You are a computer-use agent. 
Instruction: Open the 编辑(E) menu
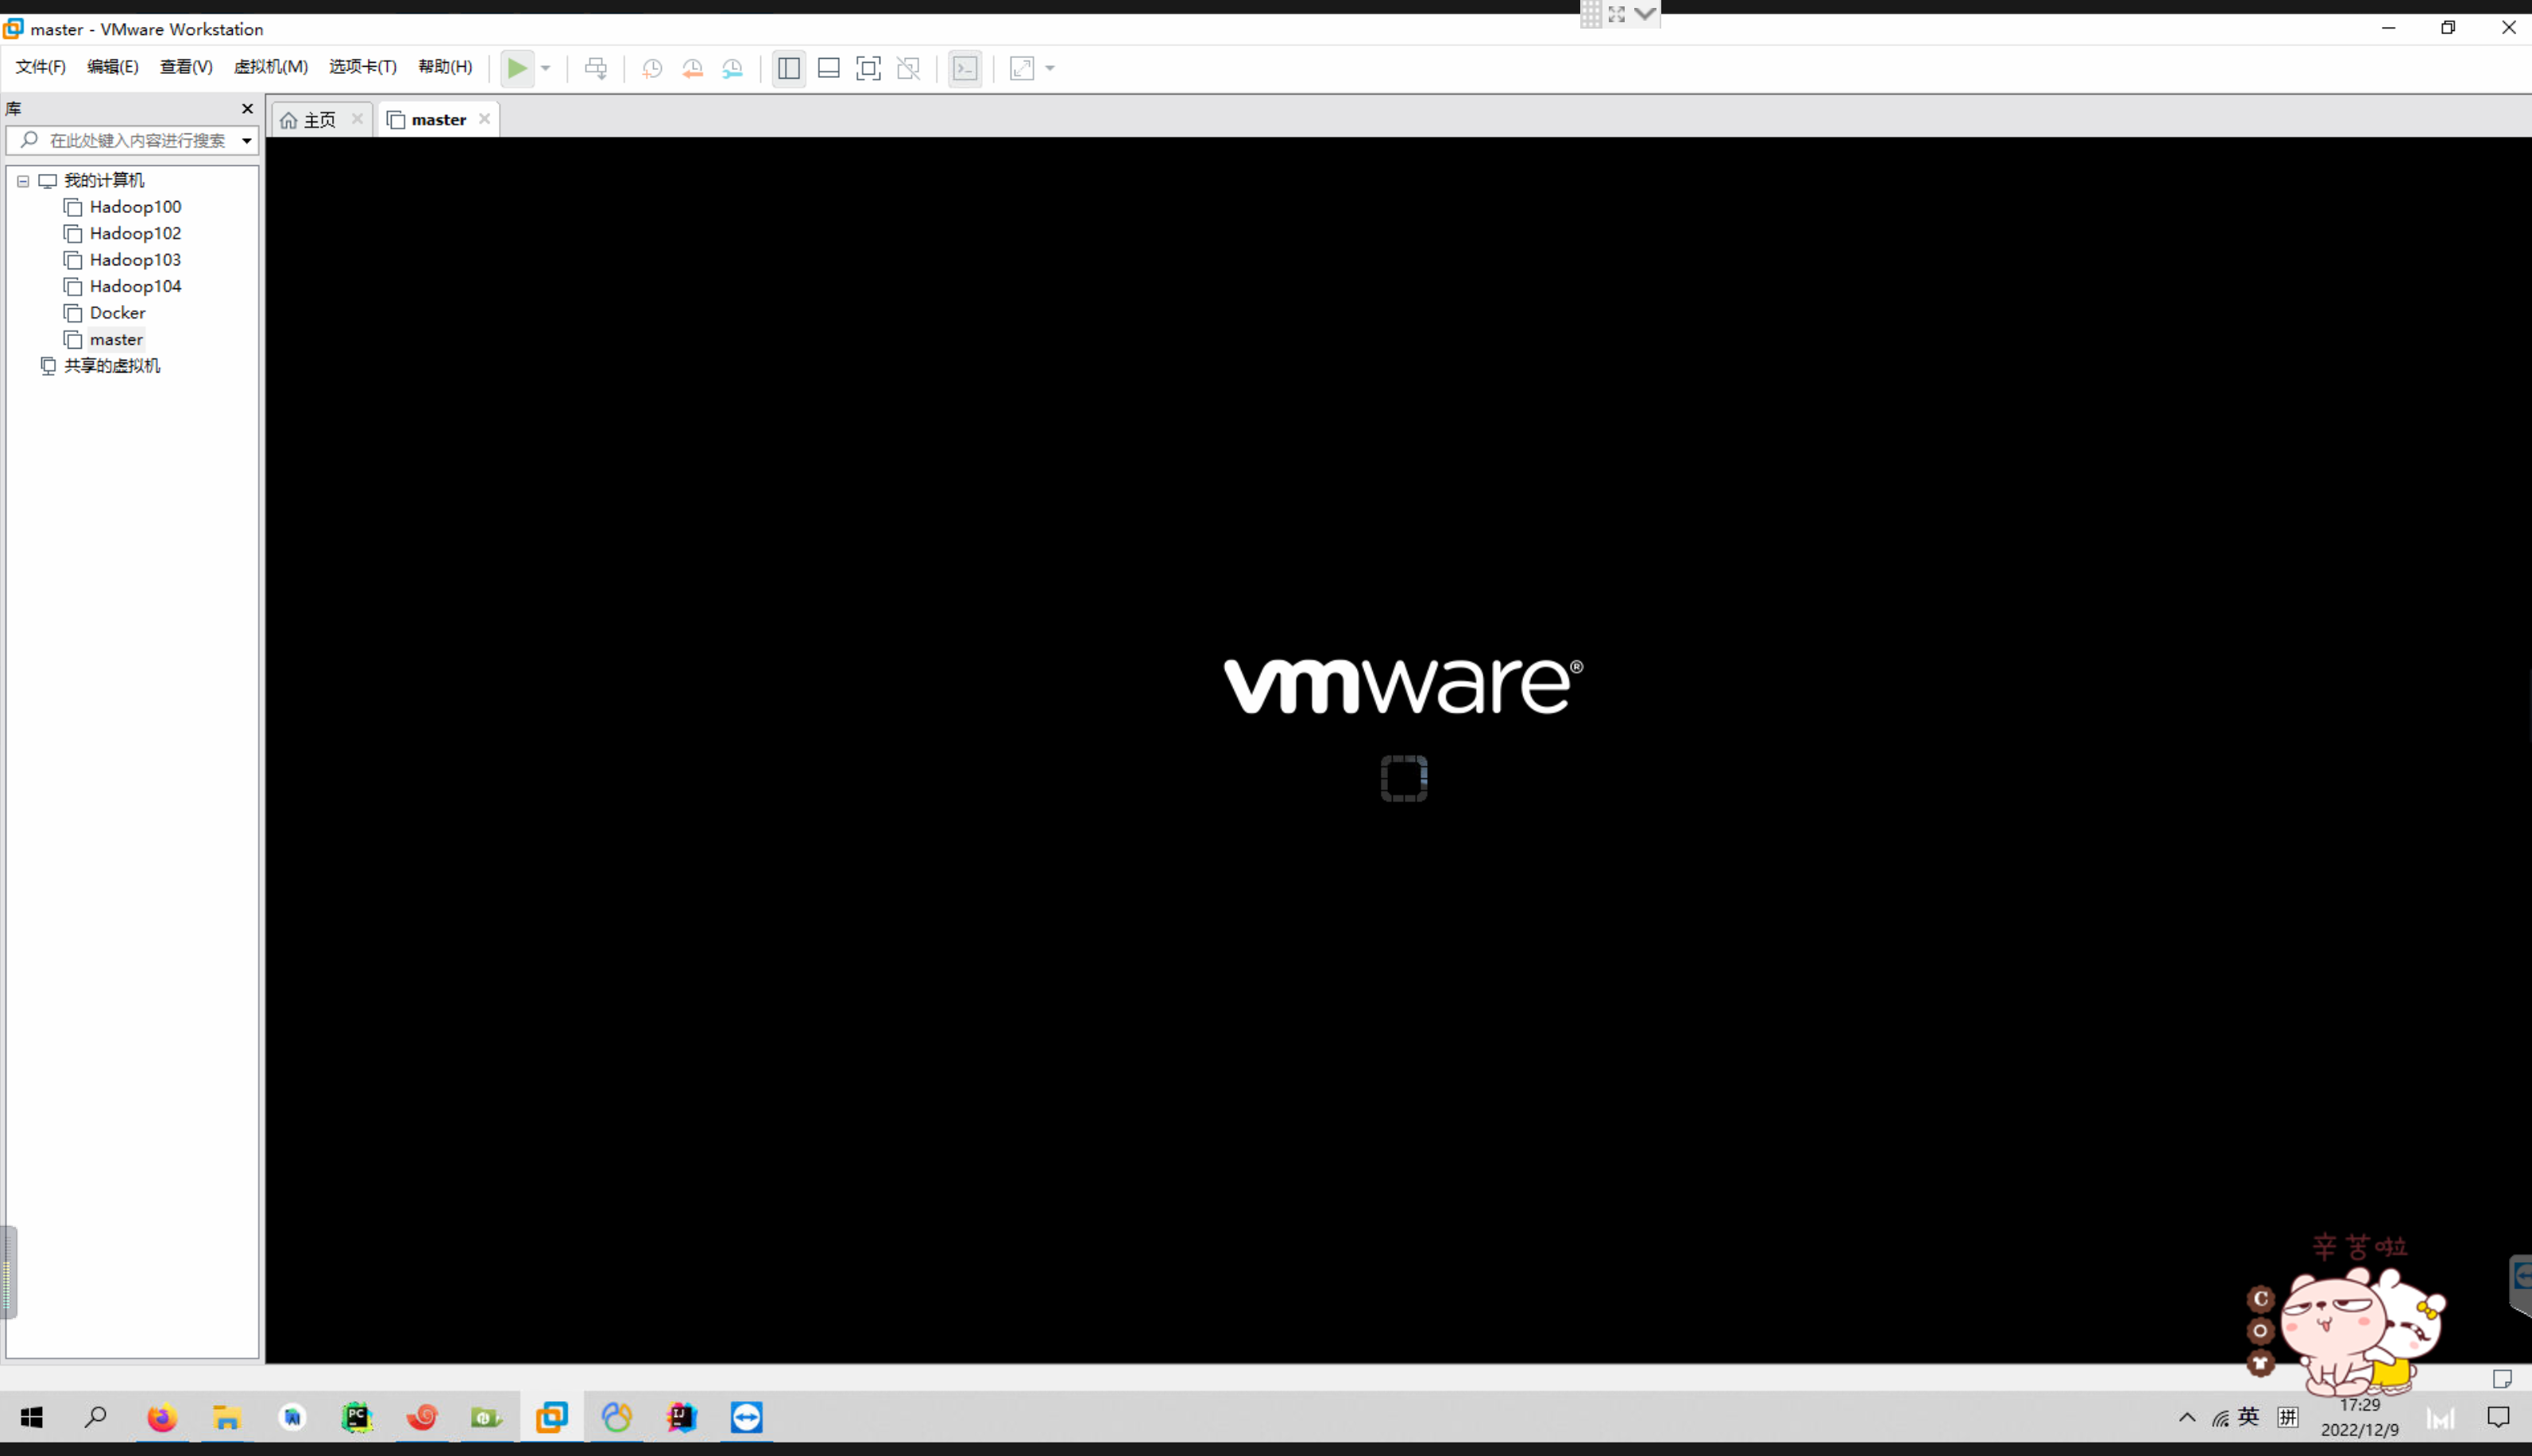tap(113, 67)
